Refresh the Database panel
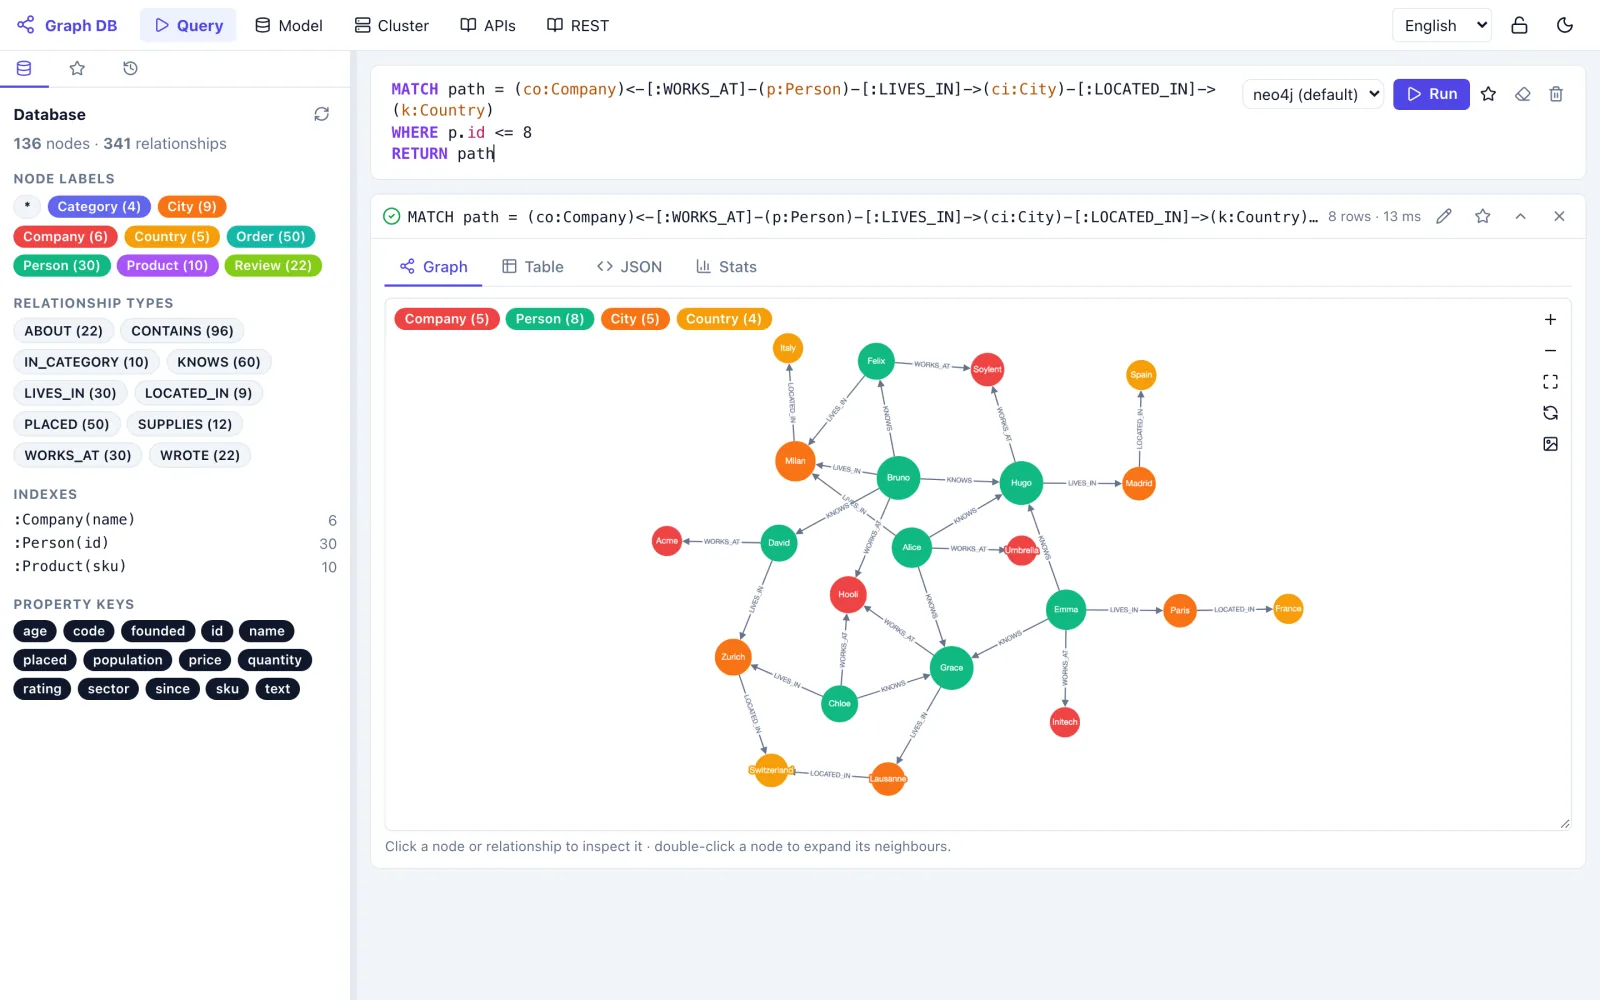 click(x=321, y=114)
